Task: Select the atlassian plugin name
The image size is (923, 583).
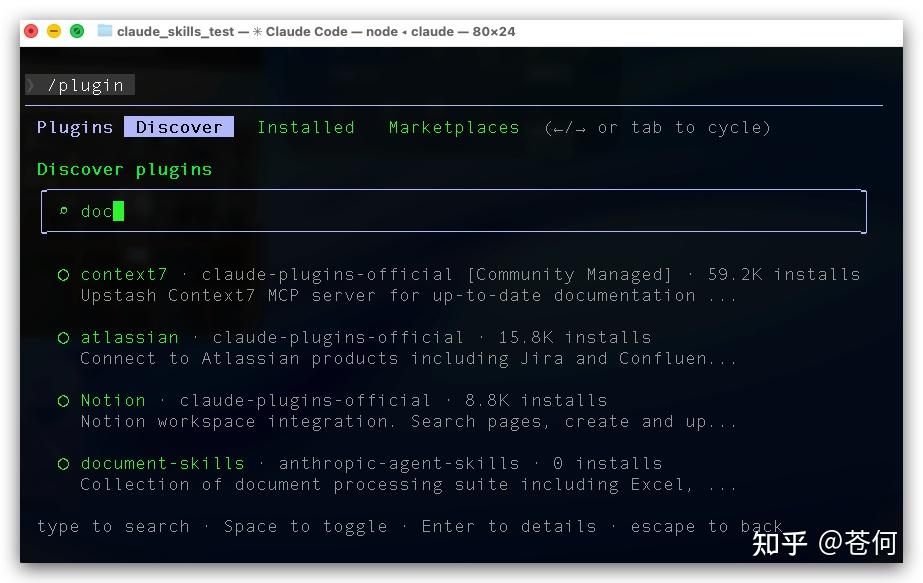Action: tap(130, 337)
